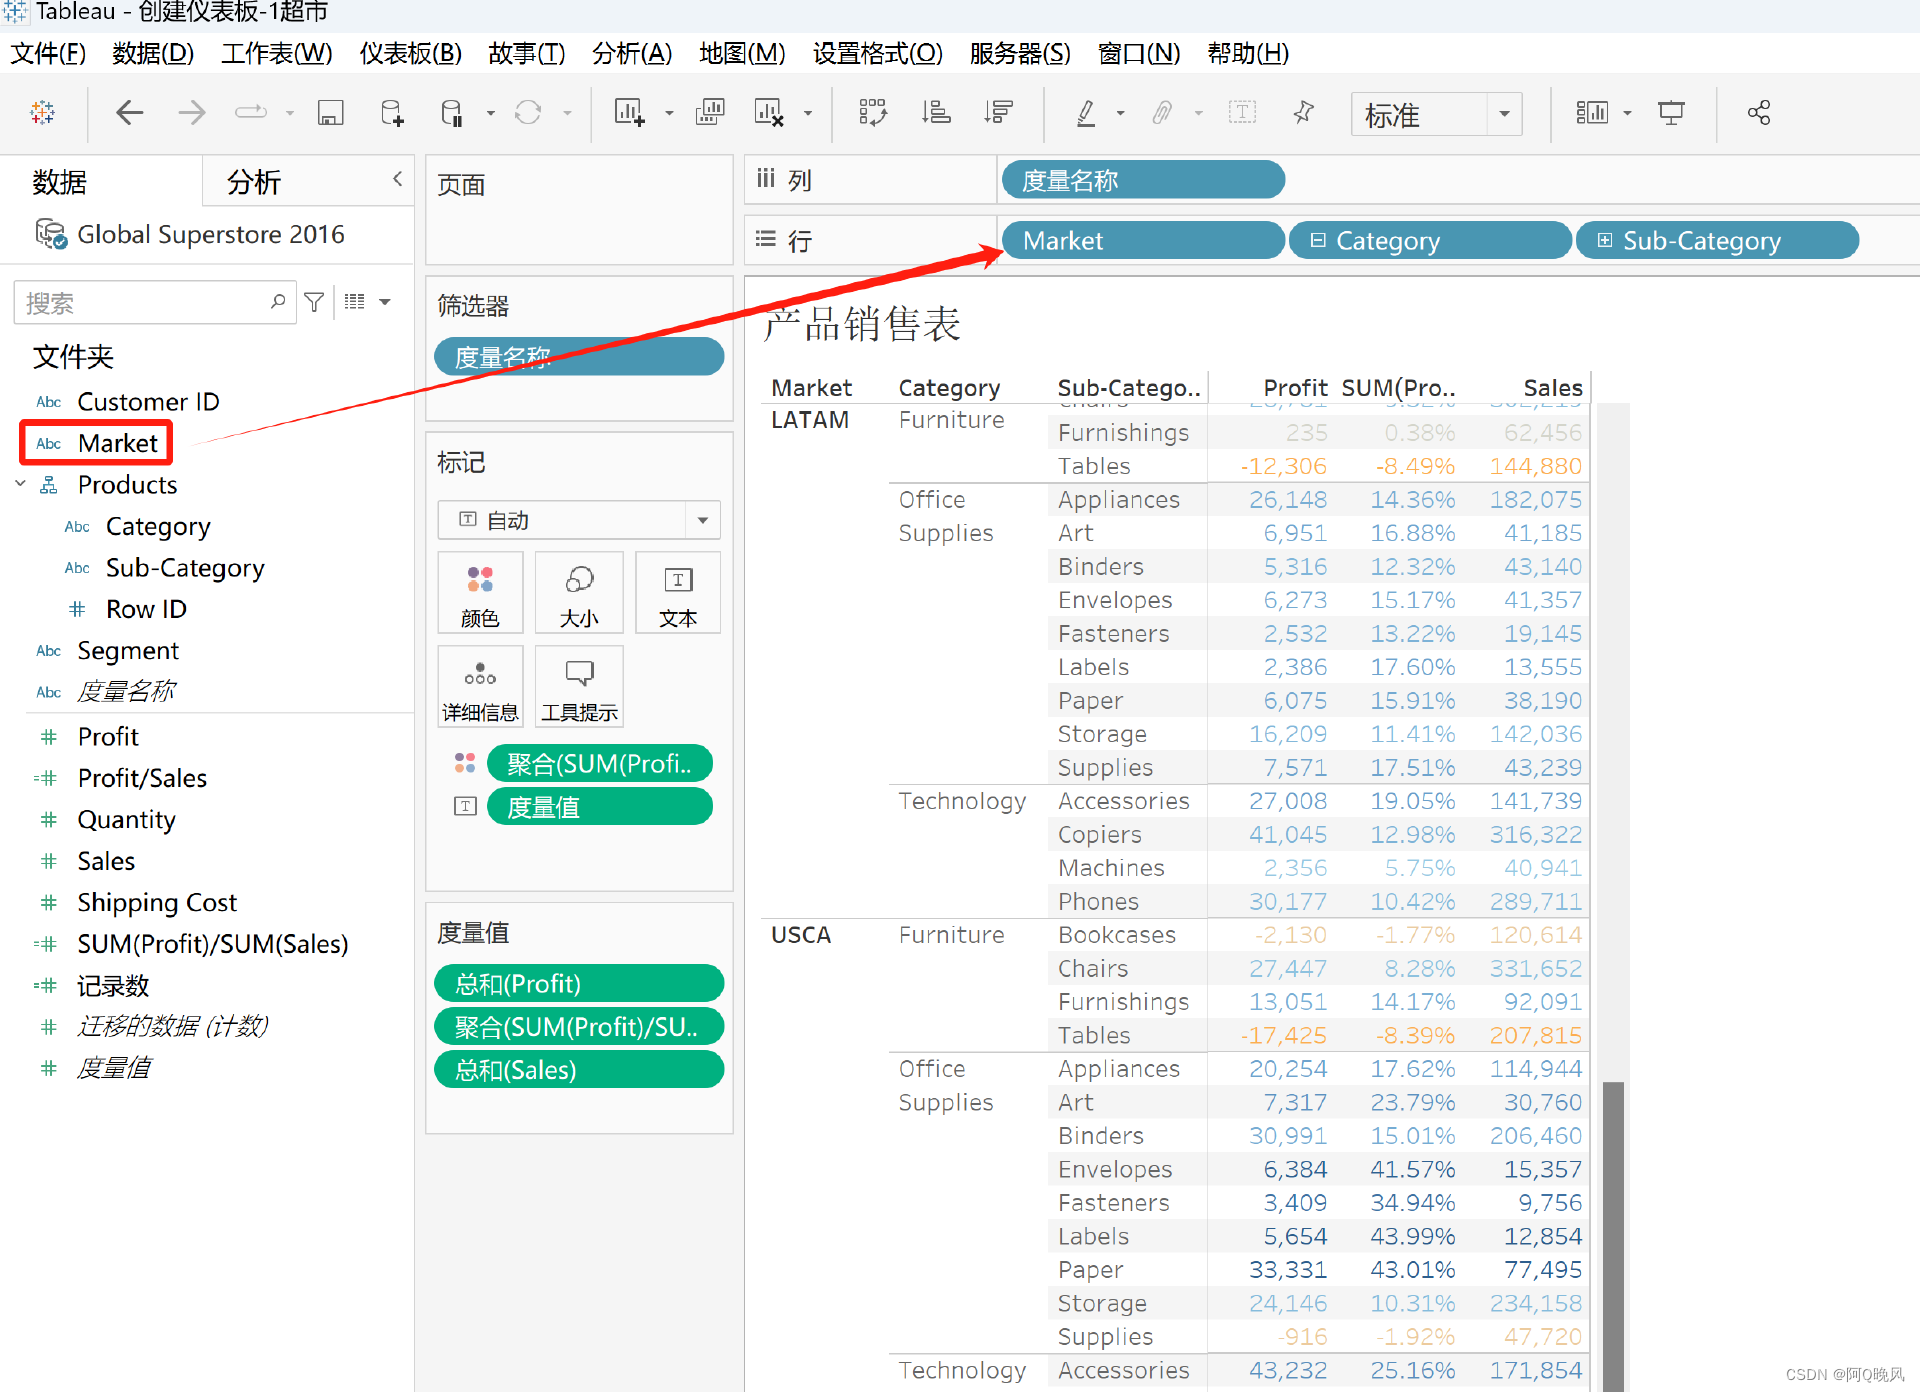The image size is (1920, 1392).
Task: Click the swap rows and columns icon
Action: 872,113
